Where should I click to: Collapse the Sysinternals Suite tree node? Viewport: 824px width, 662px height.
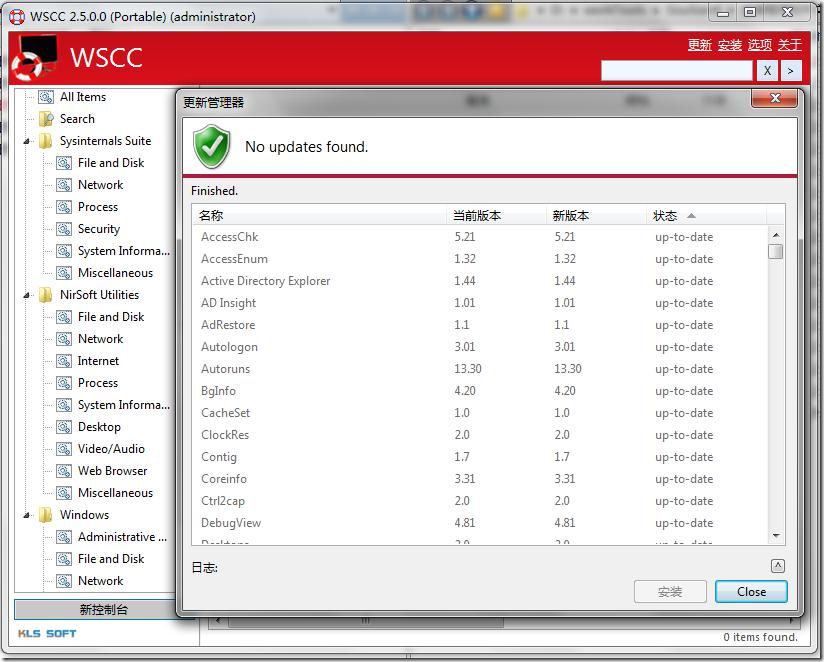pos(27,142)
